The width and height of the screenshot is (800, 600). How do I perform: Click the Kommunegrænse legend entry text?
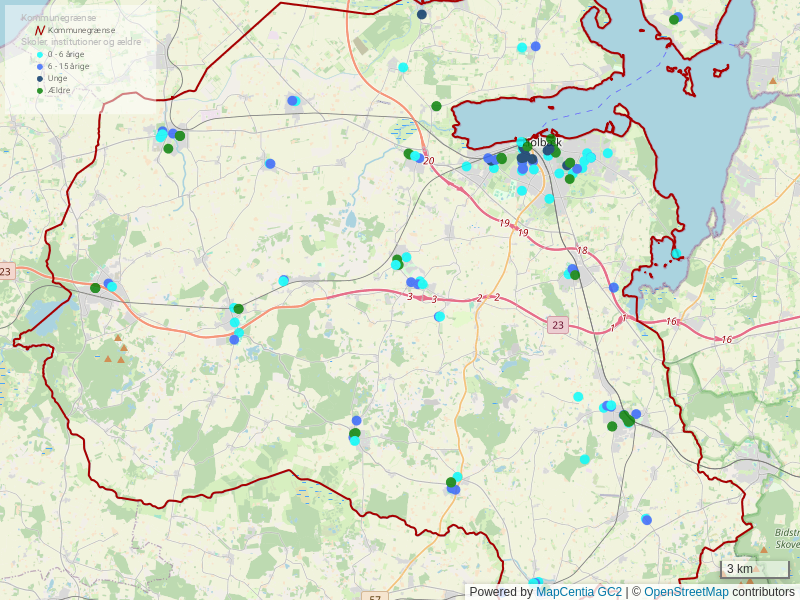(x=81, y=31)
